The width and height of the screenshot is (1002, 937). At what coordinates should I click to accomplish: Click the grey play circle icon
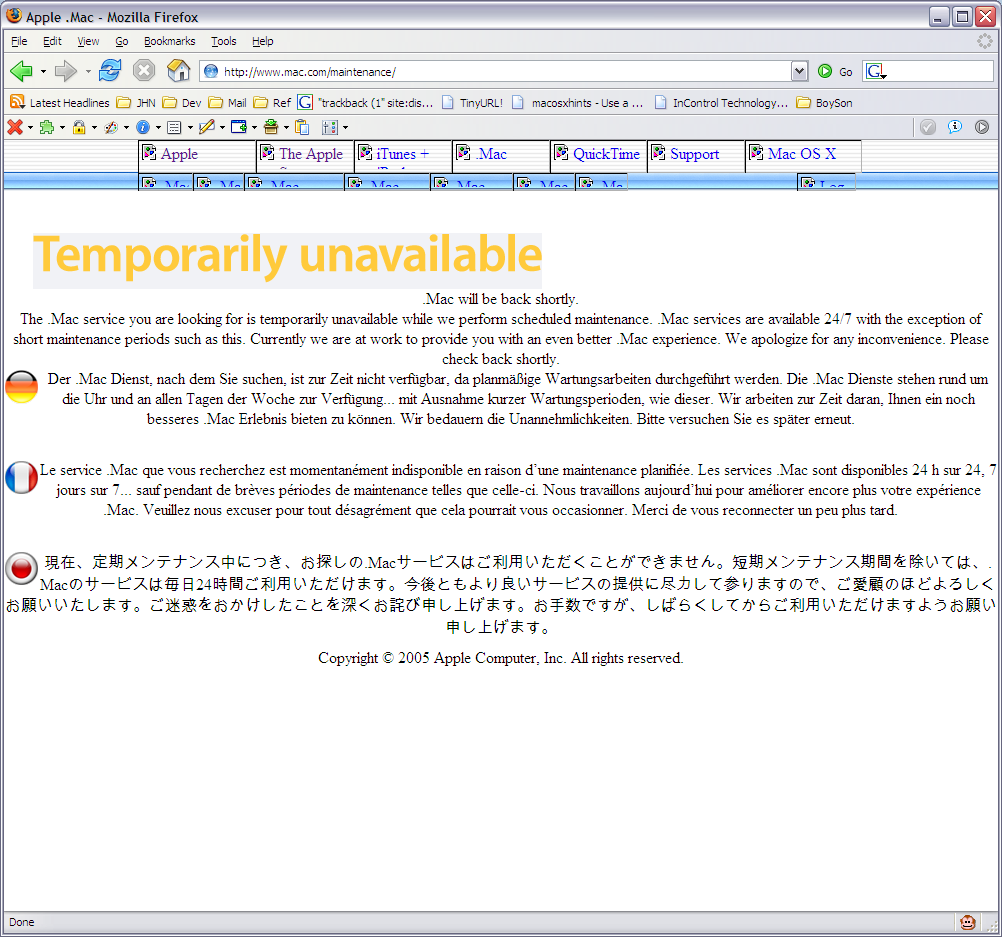point(982,127)
